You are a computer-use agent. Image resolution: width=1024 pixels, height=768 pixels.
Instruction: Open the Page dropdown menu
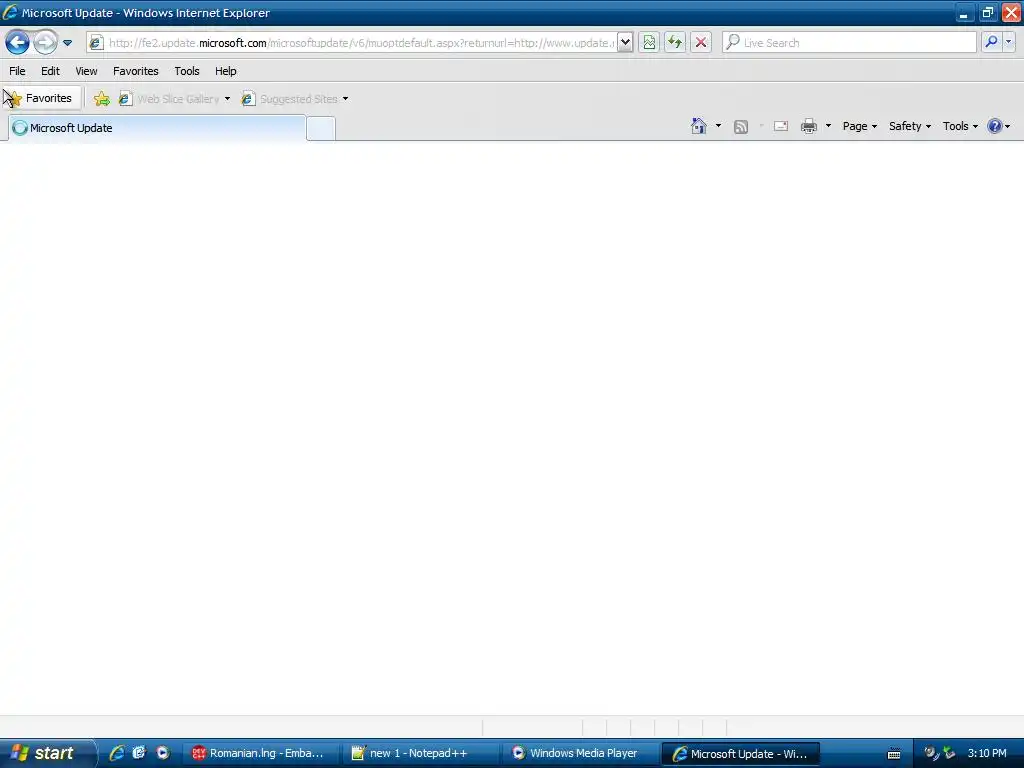(859, 127)
